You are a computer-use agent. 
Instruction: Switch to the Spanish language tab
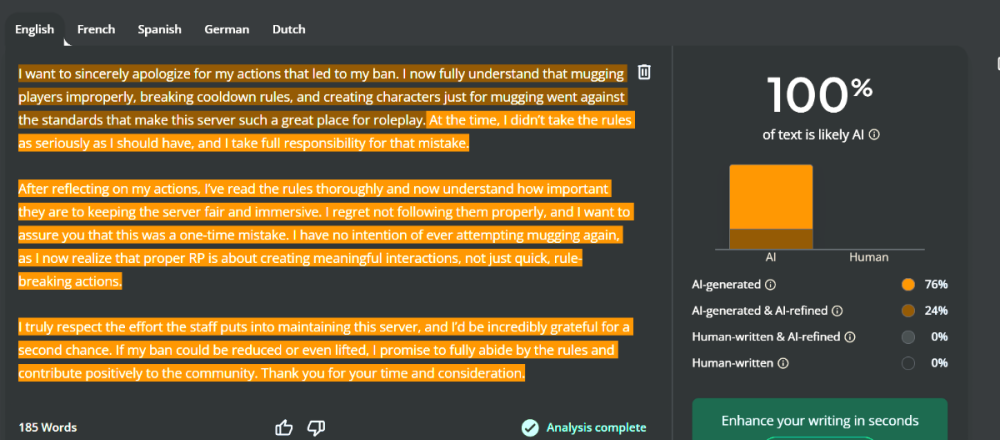pyautogui.click(x=160, y=30)
